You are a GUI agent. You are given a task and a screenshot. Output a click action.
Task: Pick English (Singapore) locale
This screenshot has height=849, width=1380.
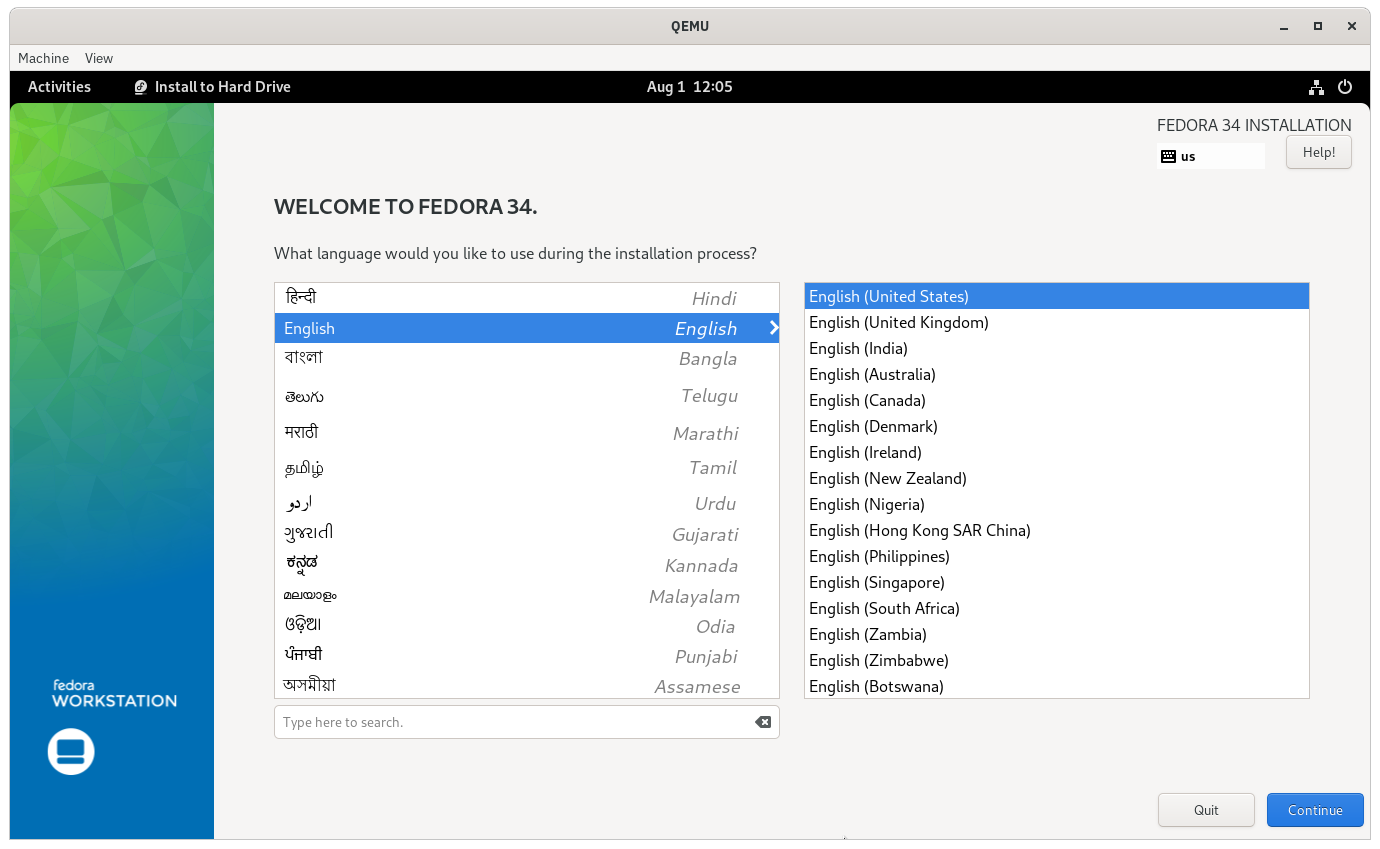(x=1057, y=582)
